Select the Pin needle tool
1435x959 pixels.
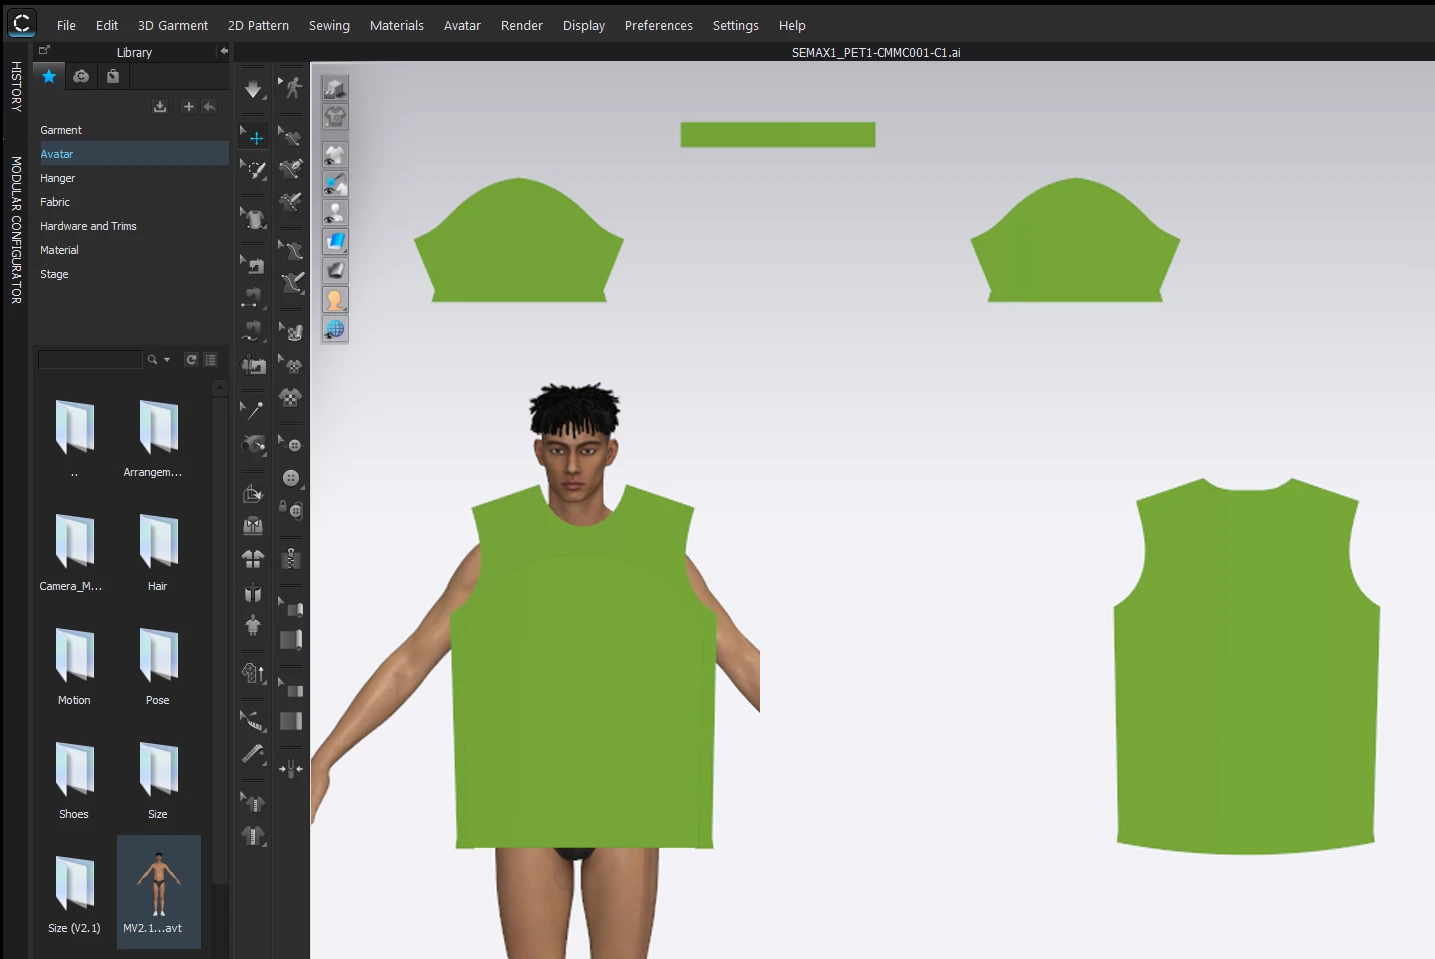[x=254, y=410]
